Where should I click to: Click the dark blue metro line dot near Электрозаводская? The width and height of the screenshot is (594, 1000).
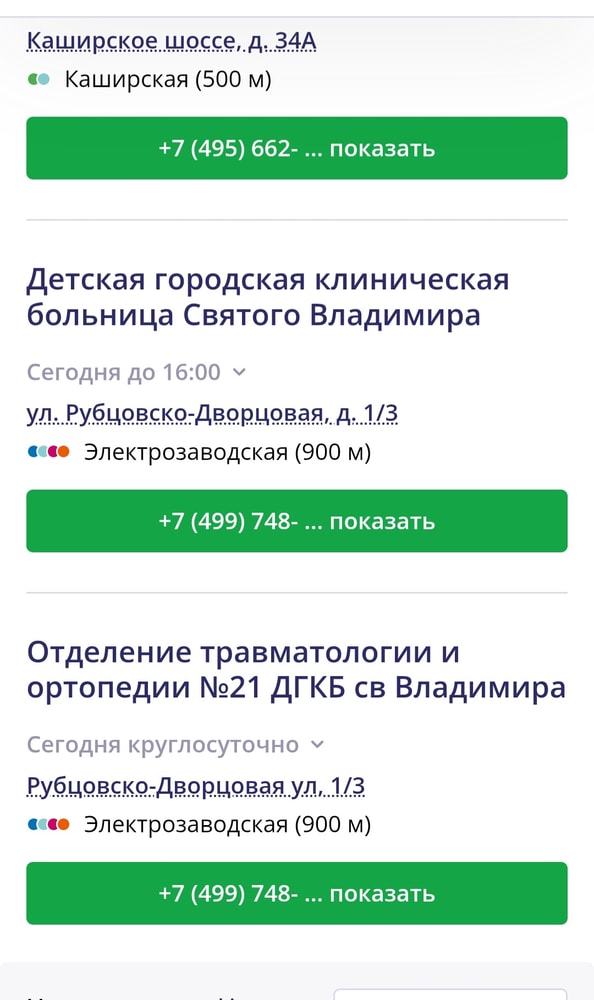32,451
